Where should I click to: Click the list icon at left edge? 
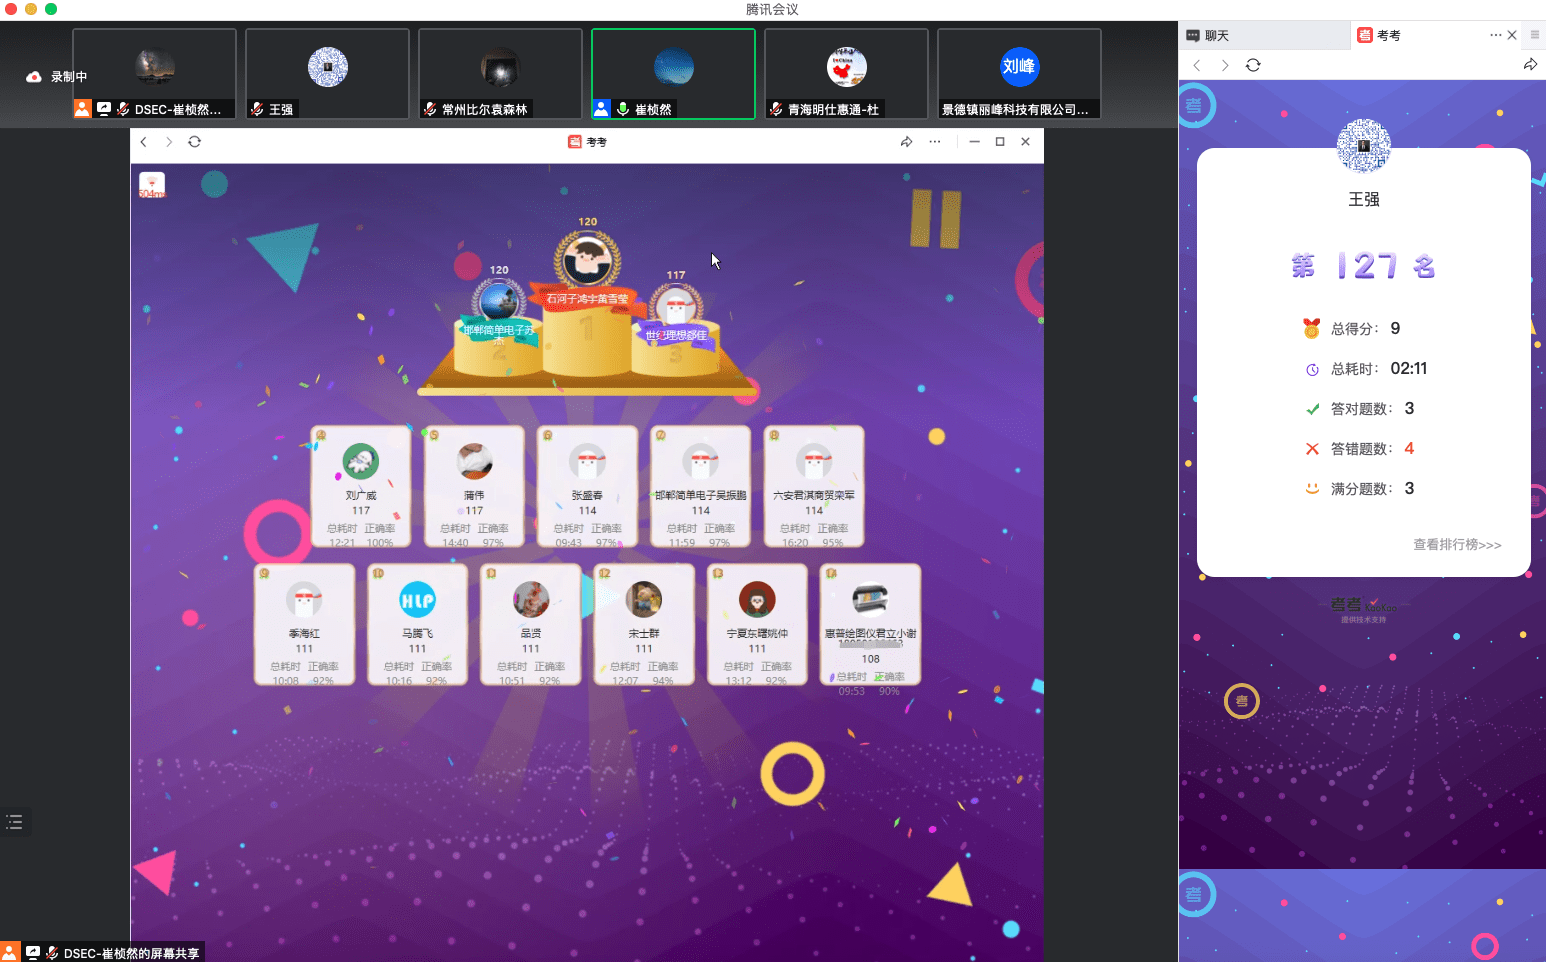[14, 822]
